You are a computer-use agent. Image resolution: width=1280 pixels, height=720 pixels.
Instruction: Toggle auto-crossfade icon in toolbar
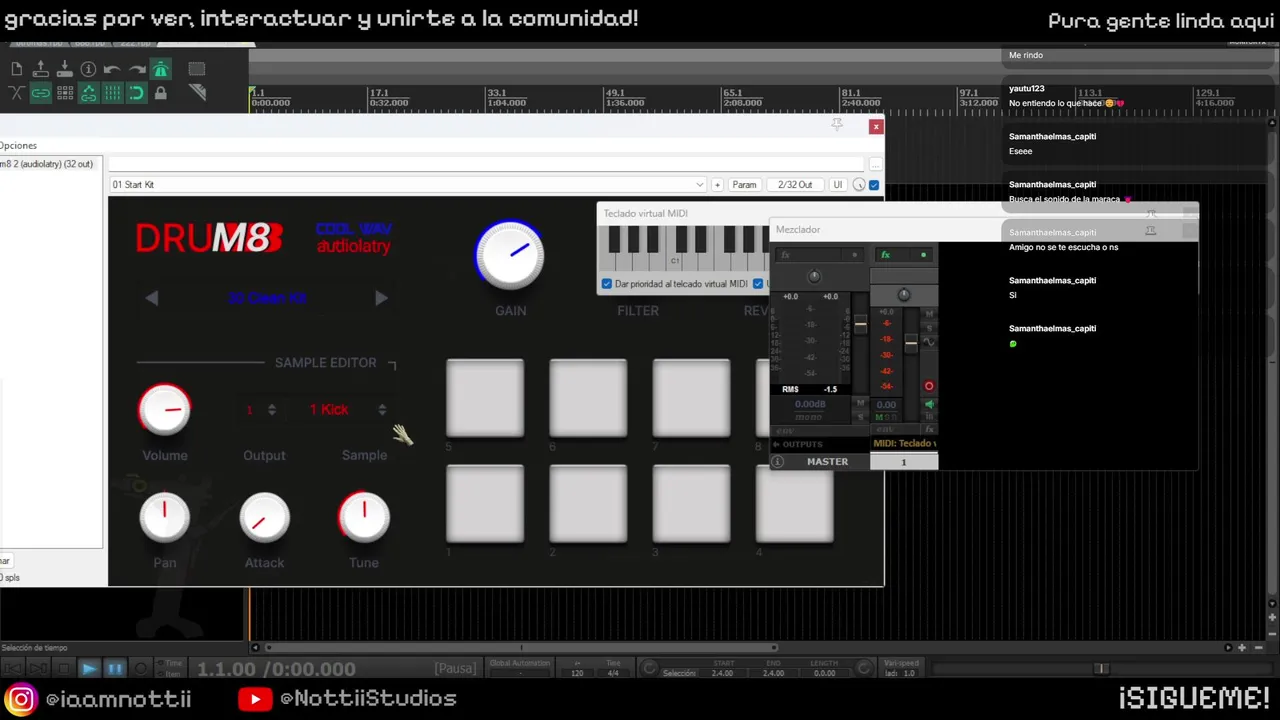pos(16,93)
